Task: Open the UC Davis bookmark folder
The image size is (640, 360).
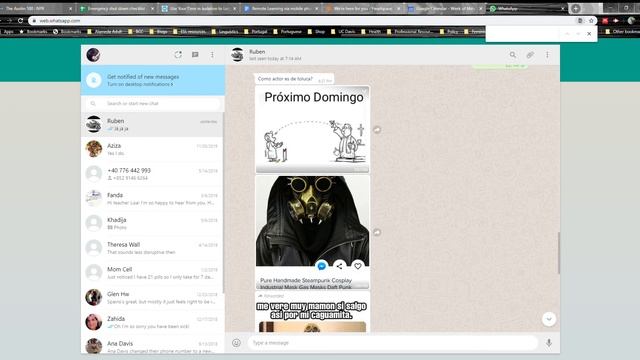Action: pyautogui.click(x=343, y=31)
